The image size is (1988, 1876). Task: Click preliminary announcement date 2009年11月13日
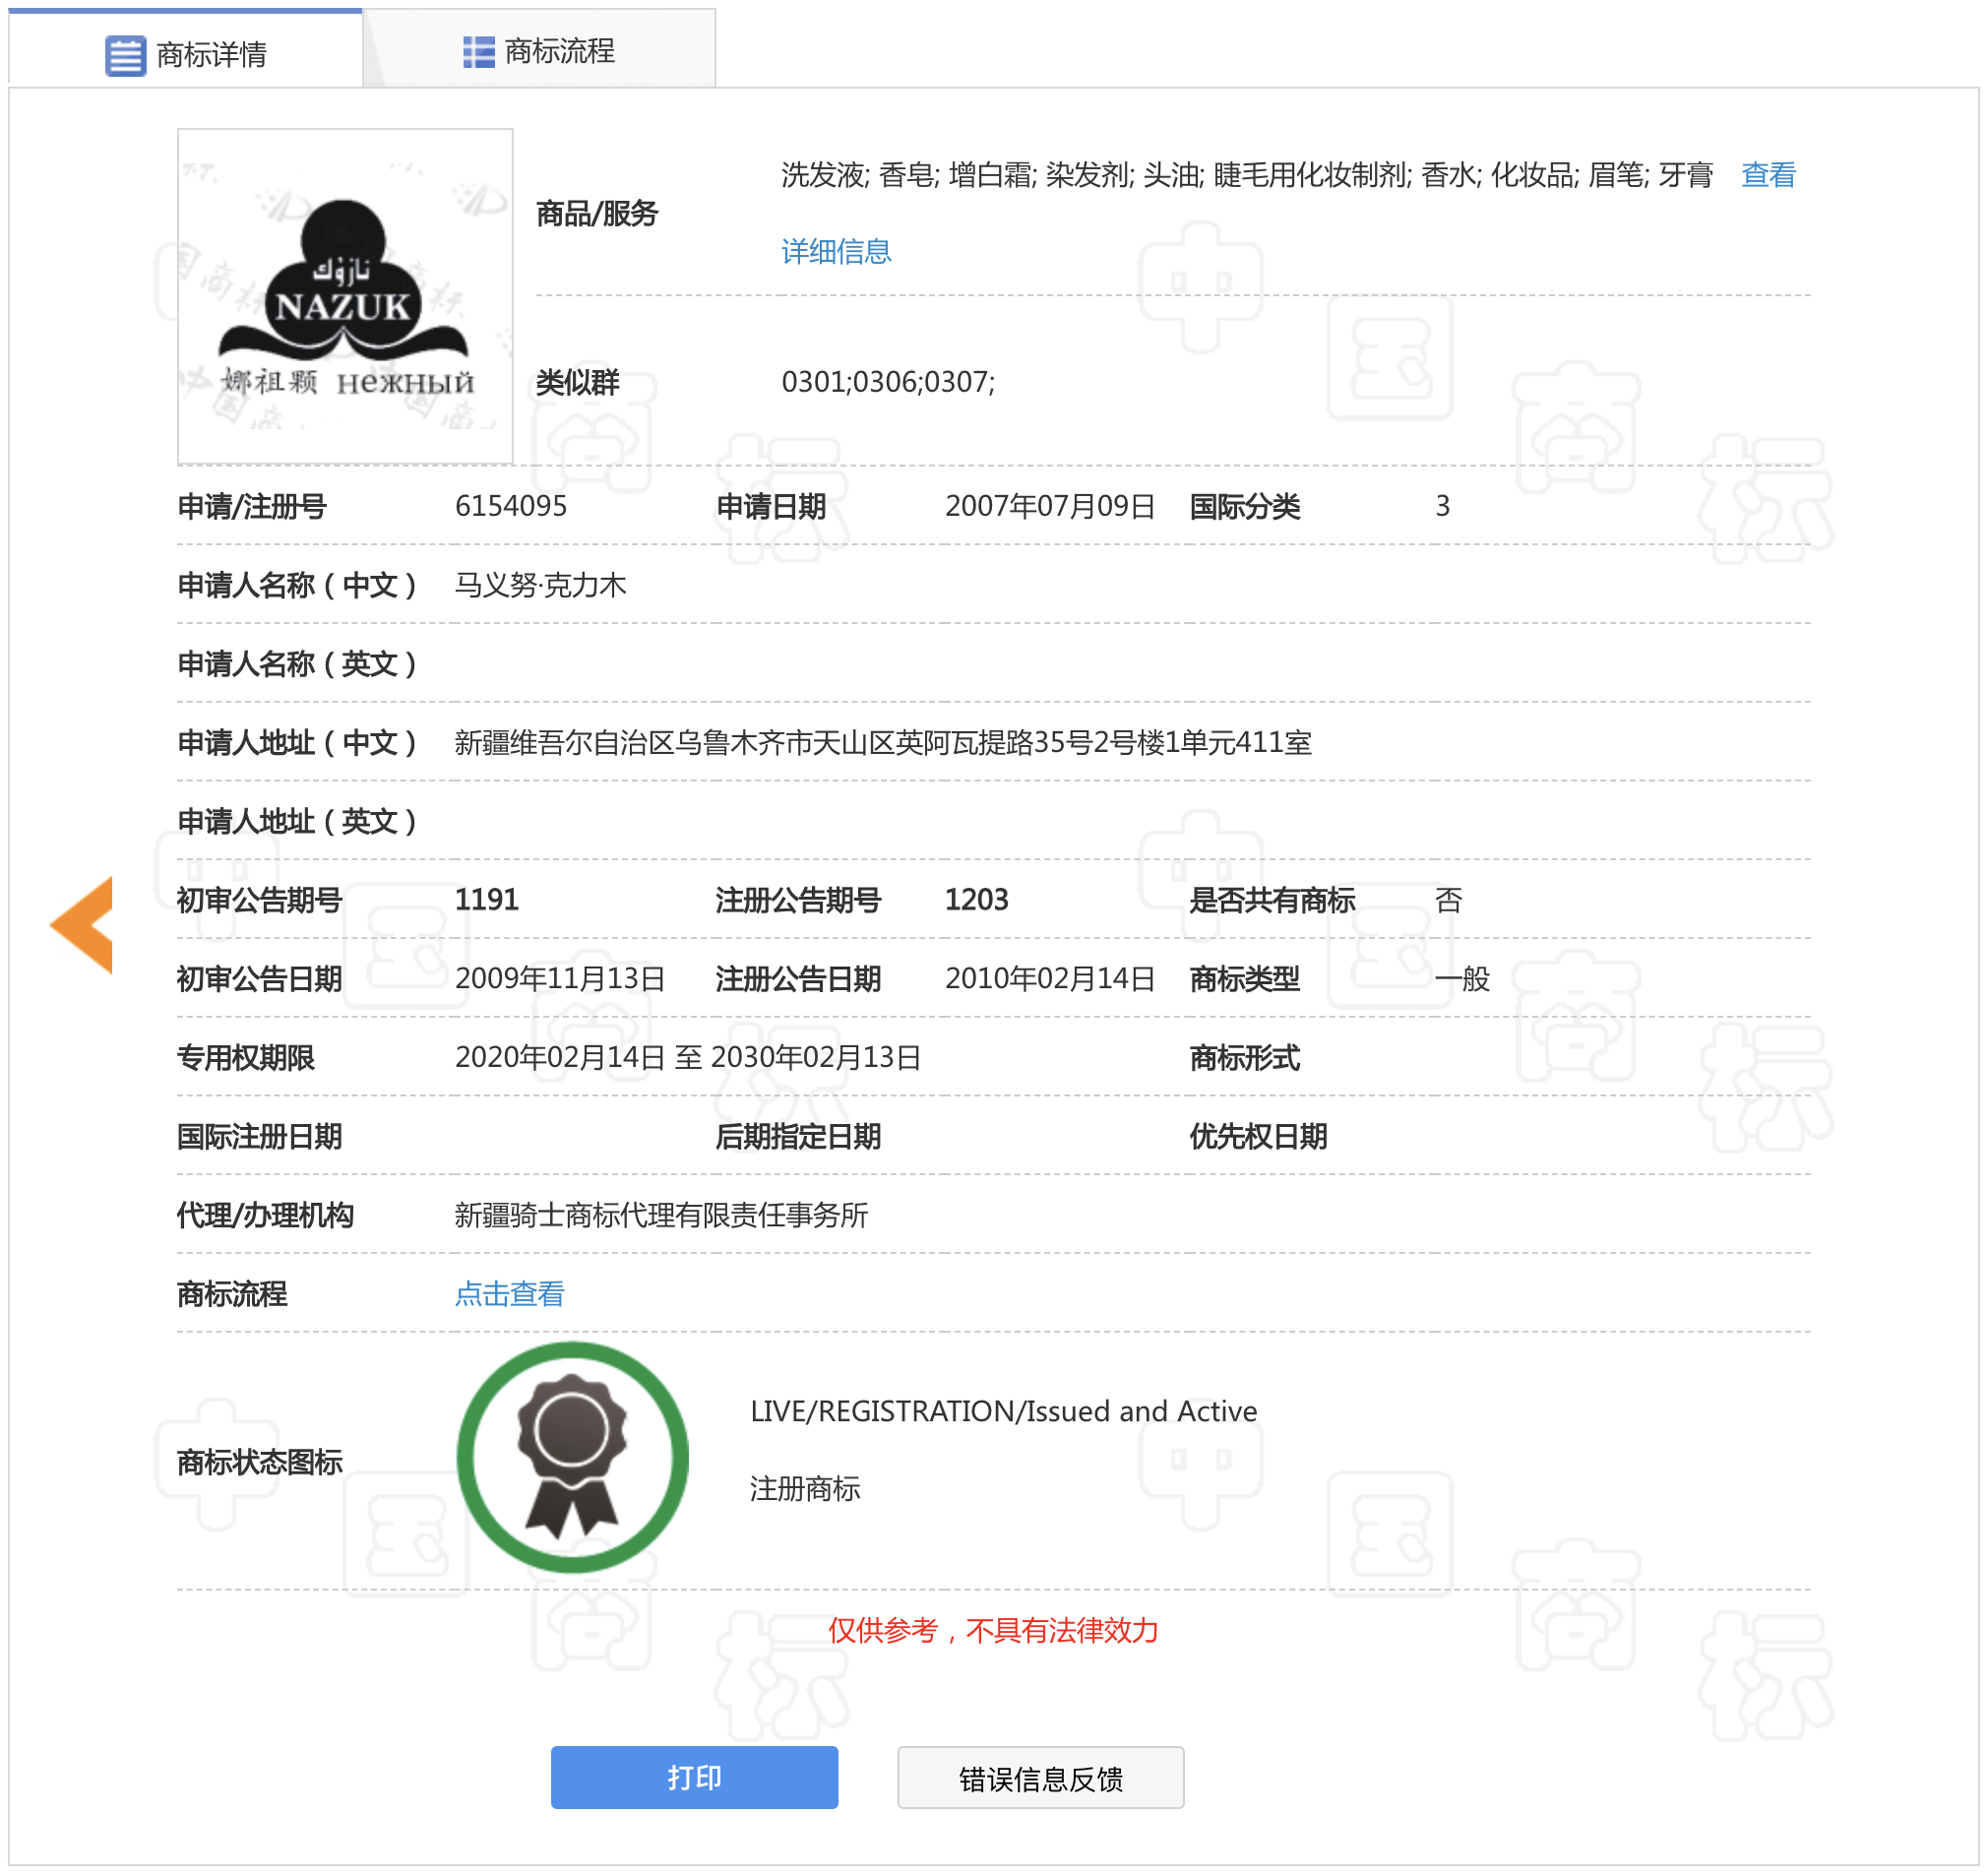coord(559,978)
